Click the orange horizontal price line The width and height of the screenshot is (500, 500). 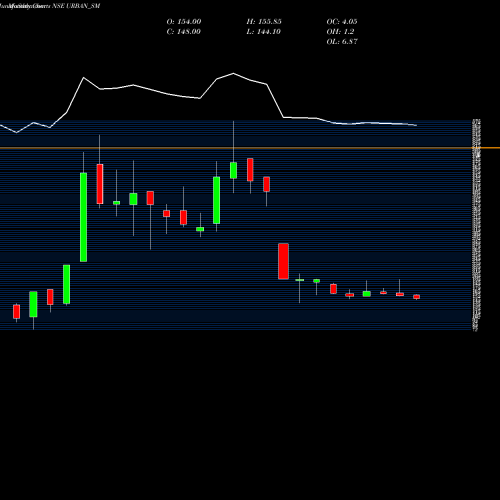250,148
